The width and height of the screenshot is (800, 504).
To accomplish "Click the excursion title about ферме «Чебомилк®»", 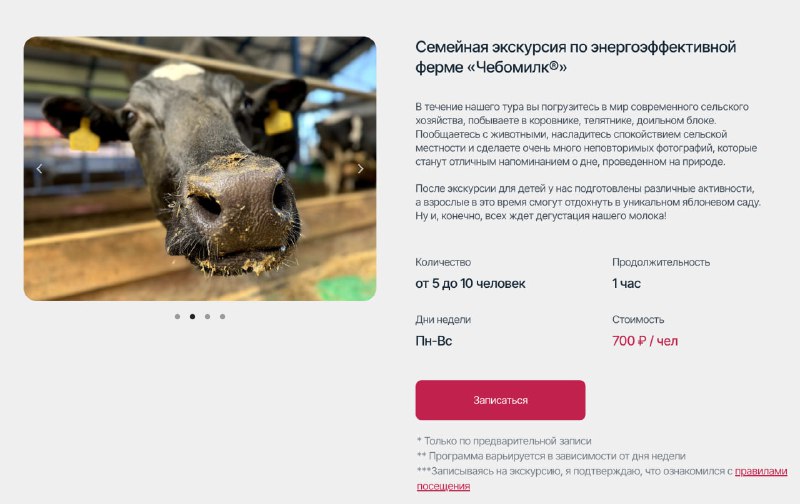I will click(576, 57).
